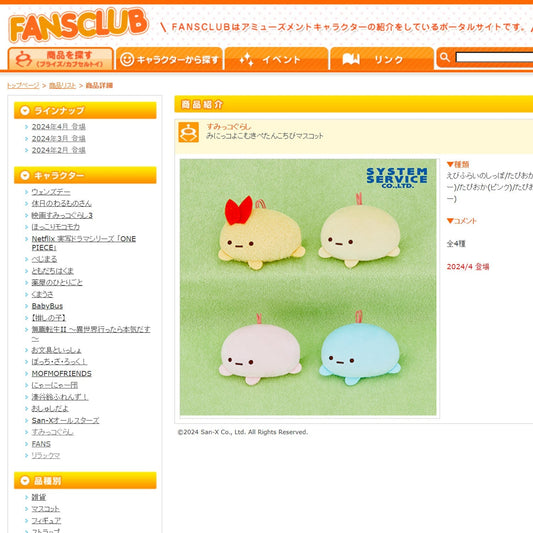The width and height of the screenshot is (533, 533).
Task: Click the orange prize icon beside すみっコぐらし title
Action: coord(189,132)
